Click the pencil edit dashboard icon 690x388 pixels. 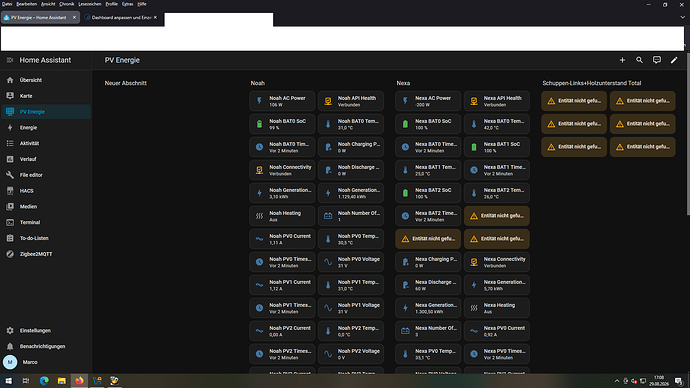(674, 60)
